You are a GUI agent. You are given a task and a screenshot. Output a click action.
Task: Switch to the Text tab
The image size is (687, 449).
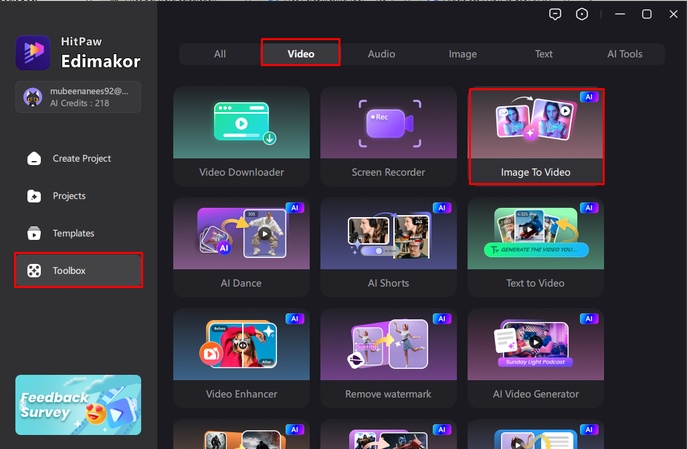click(x=543, y=54)
